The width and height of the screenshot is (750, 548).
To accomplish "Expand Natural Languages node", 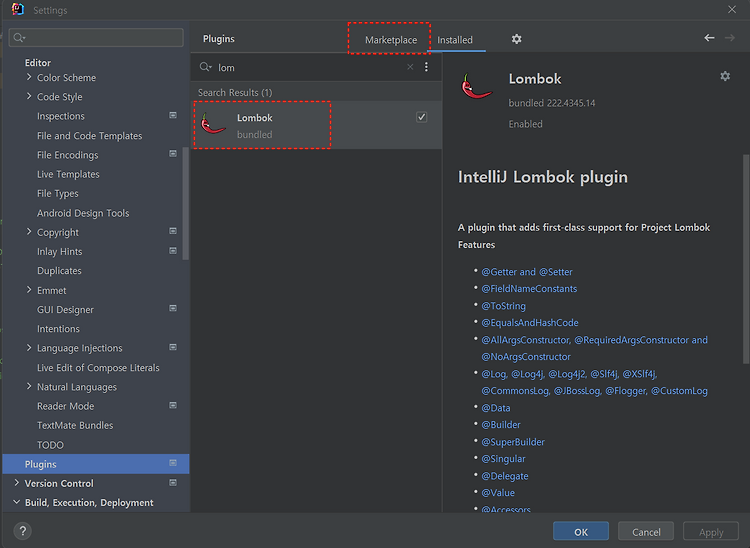I will [29, 386].
